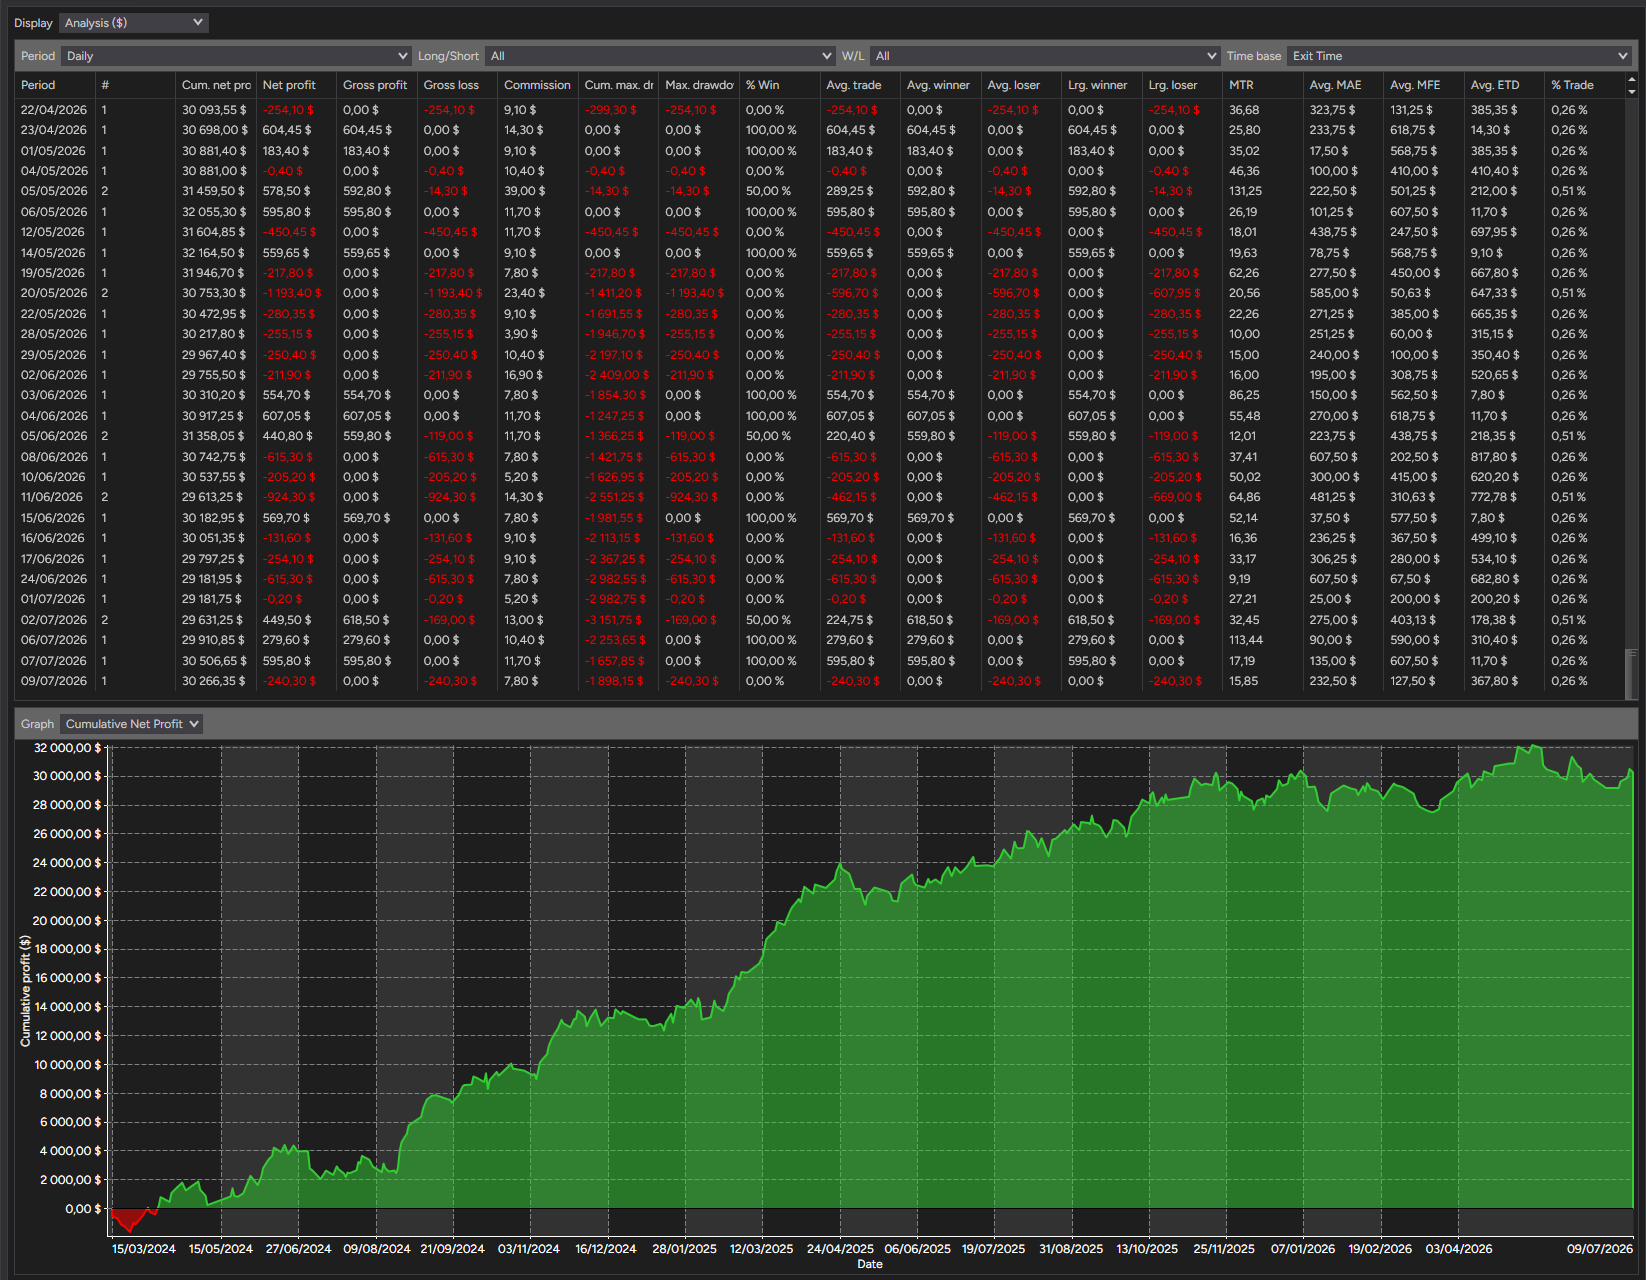Viewport: 1646px width, 1280px height.
Task: Click cumulative net profit cell 30 698,00 $
Action: coord(215,130)
